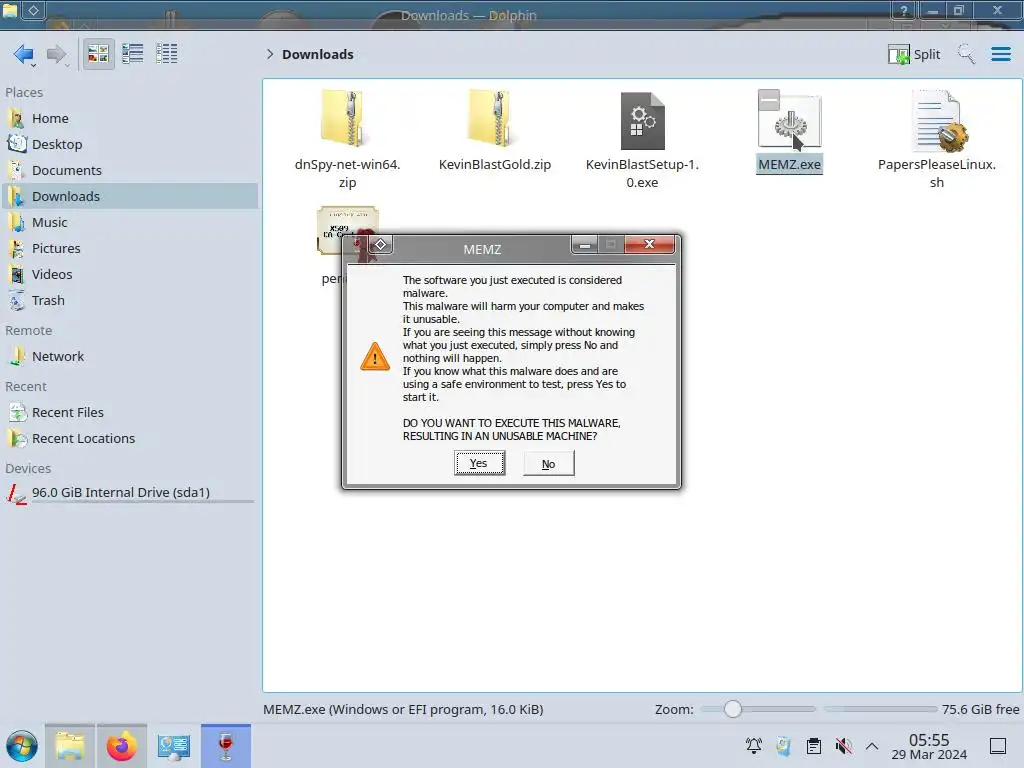Toggle the muted volume tray icon
The width and height of the screenshot is (1024, 768).
coord(844,746)
